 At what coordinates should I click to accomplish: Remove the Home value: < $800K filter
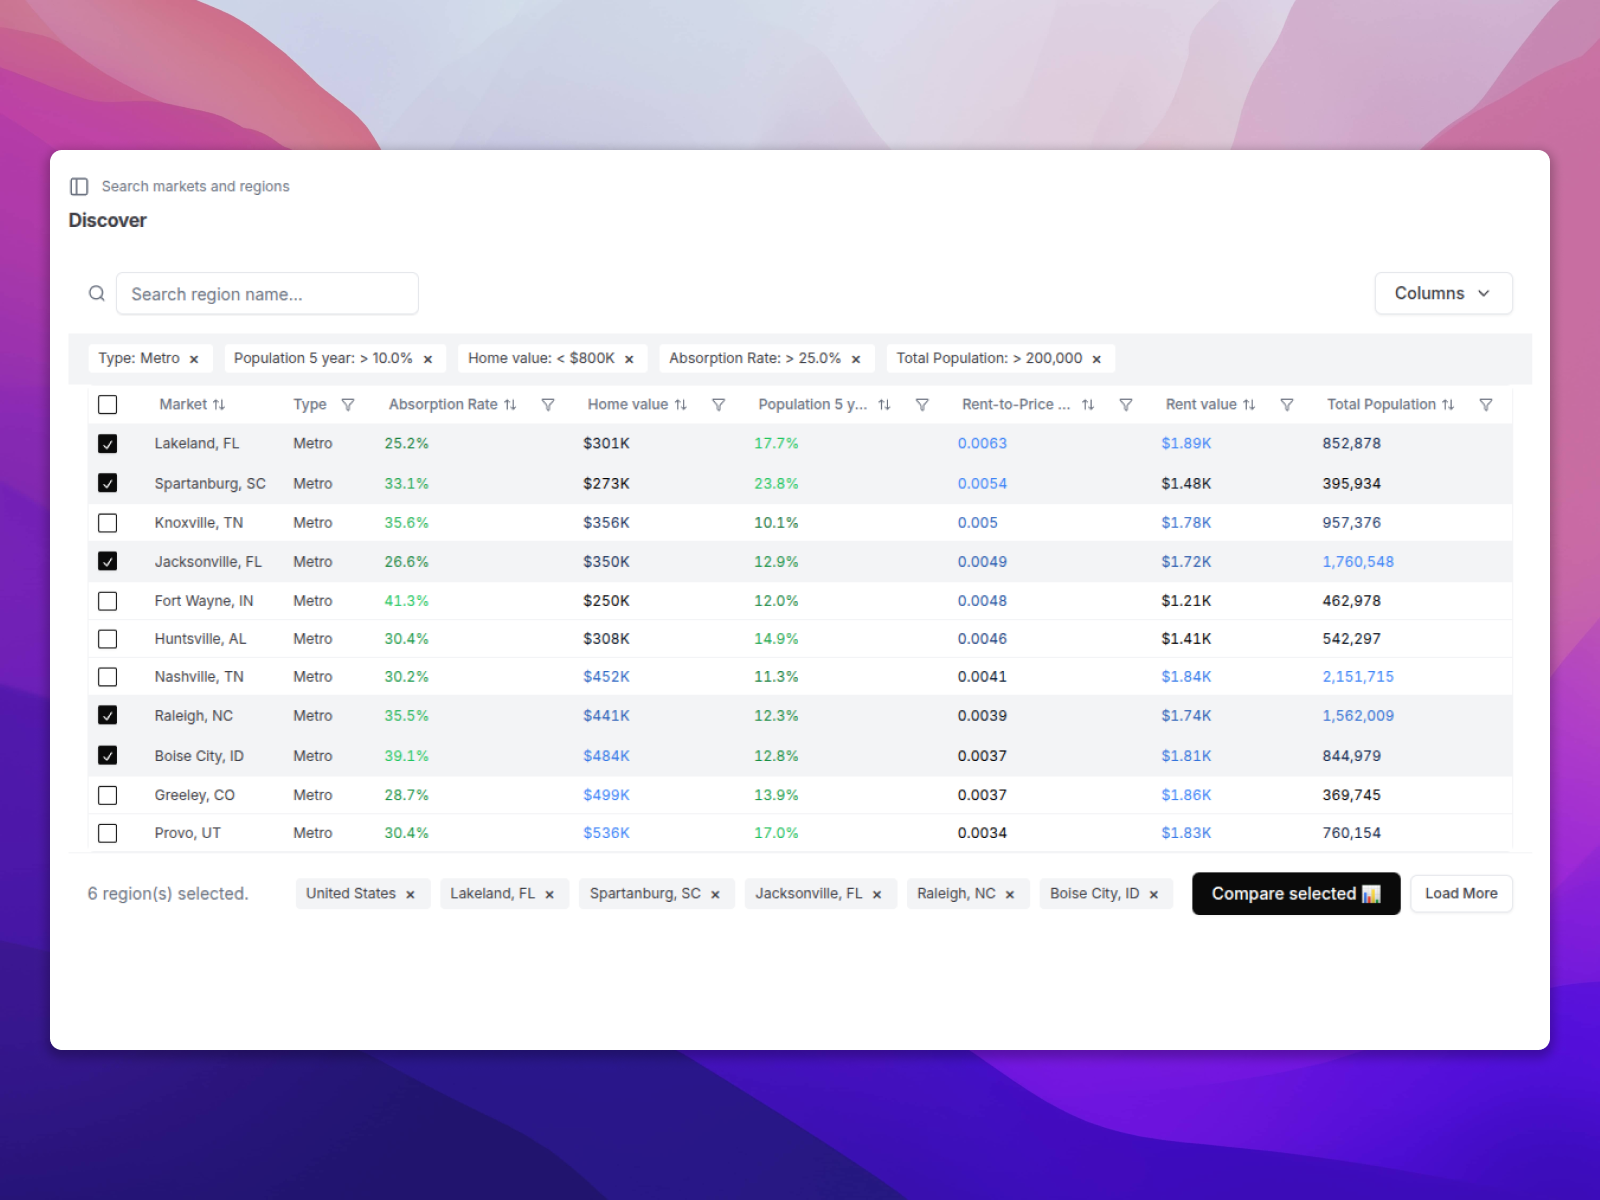[x=629, y=358]
